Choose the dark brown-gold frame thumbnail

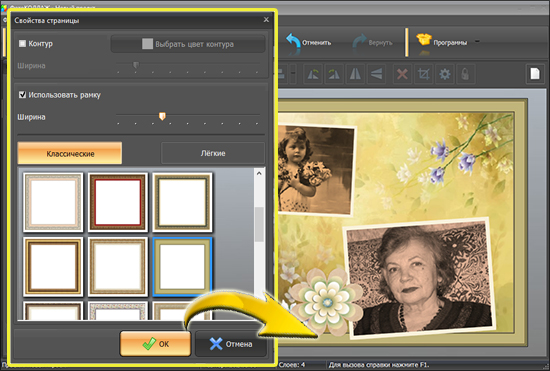coord(53,267)
